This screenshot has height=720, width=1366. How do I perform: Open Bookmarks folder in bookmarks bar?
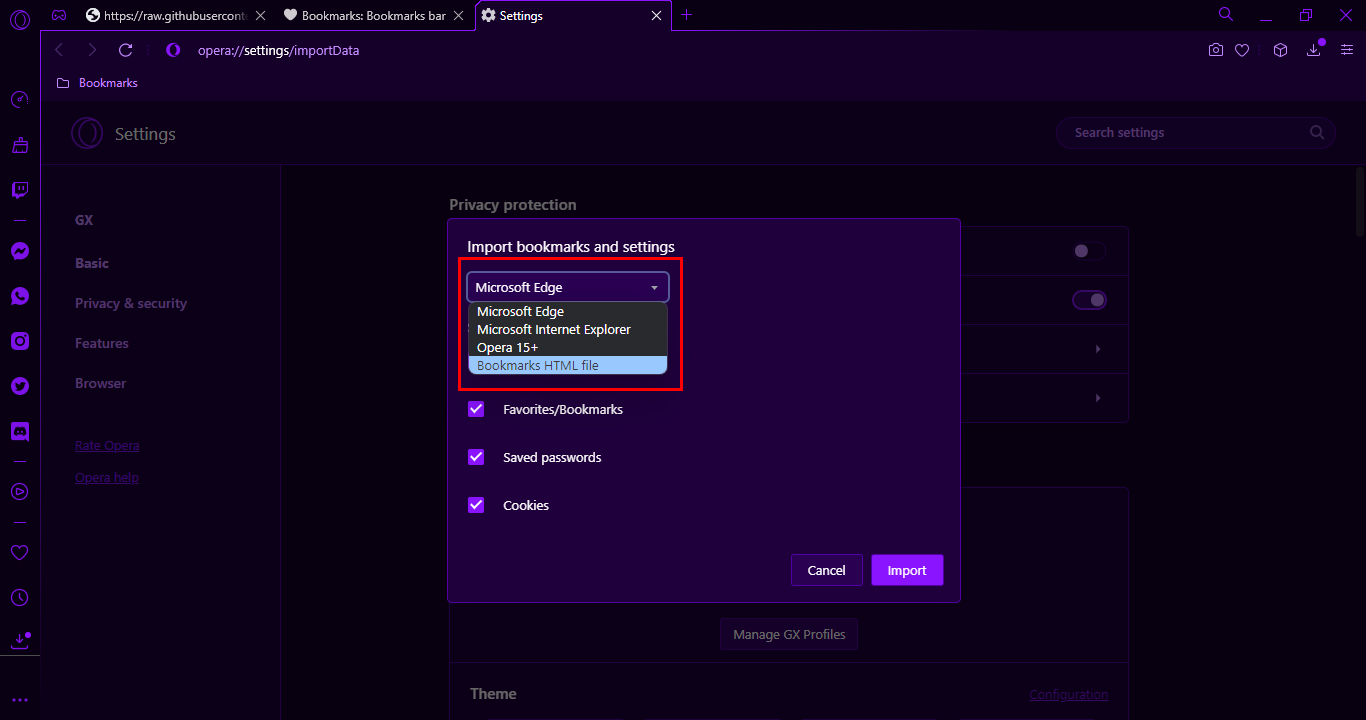(x=97, y=83)
